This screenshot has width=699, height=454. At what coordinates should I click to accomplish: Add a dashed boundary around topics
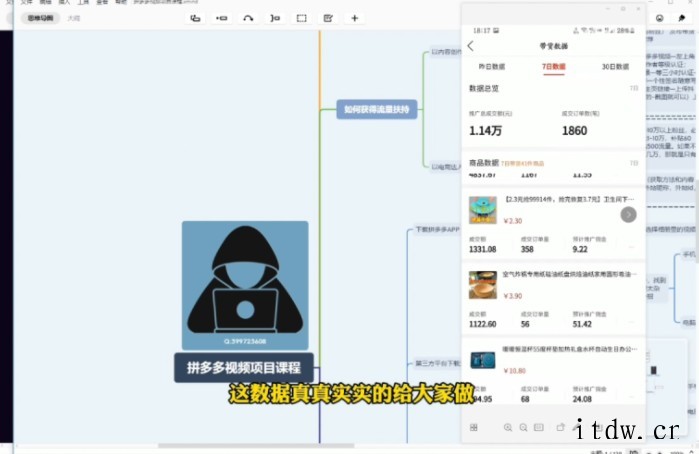tap(302, 18)
